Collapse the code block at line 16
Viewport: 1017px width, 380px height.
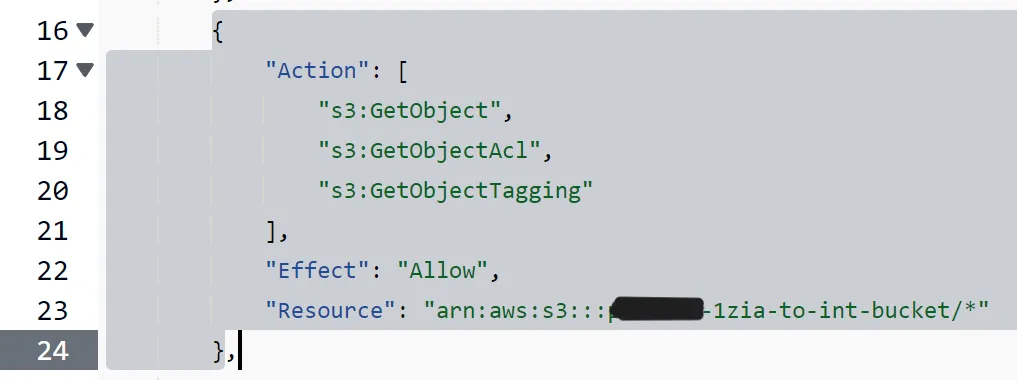85,29
